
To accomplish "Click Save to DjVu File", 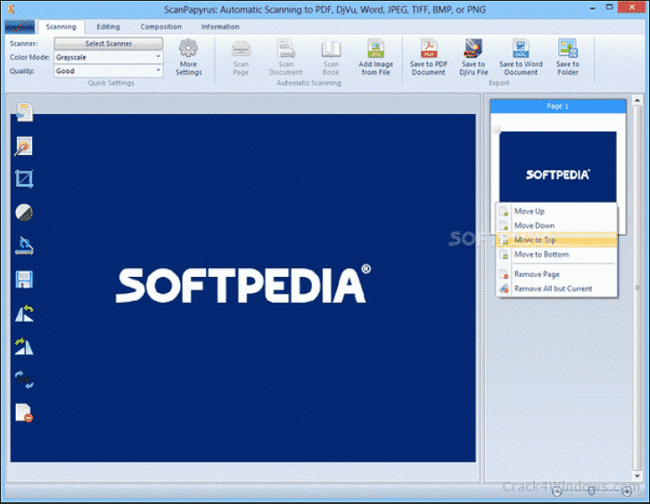I will coord(473,57).
